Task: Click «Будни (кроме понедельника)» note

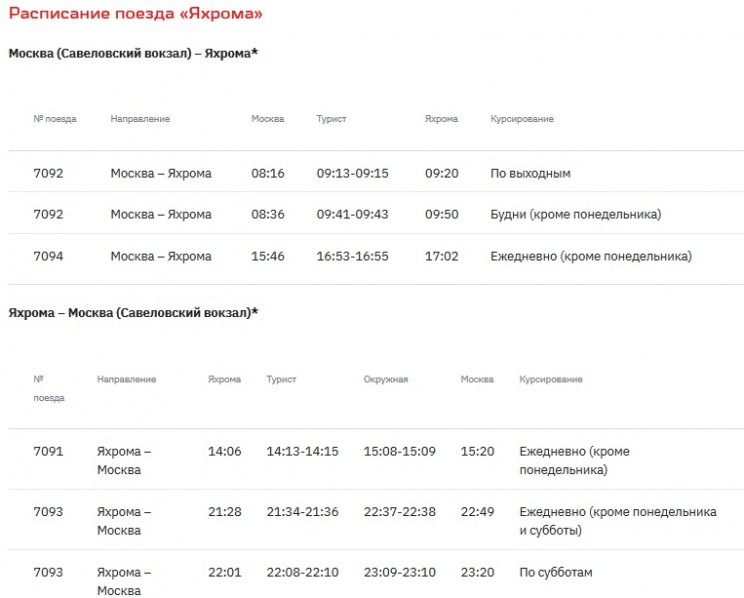Action: (576, 215)
